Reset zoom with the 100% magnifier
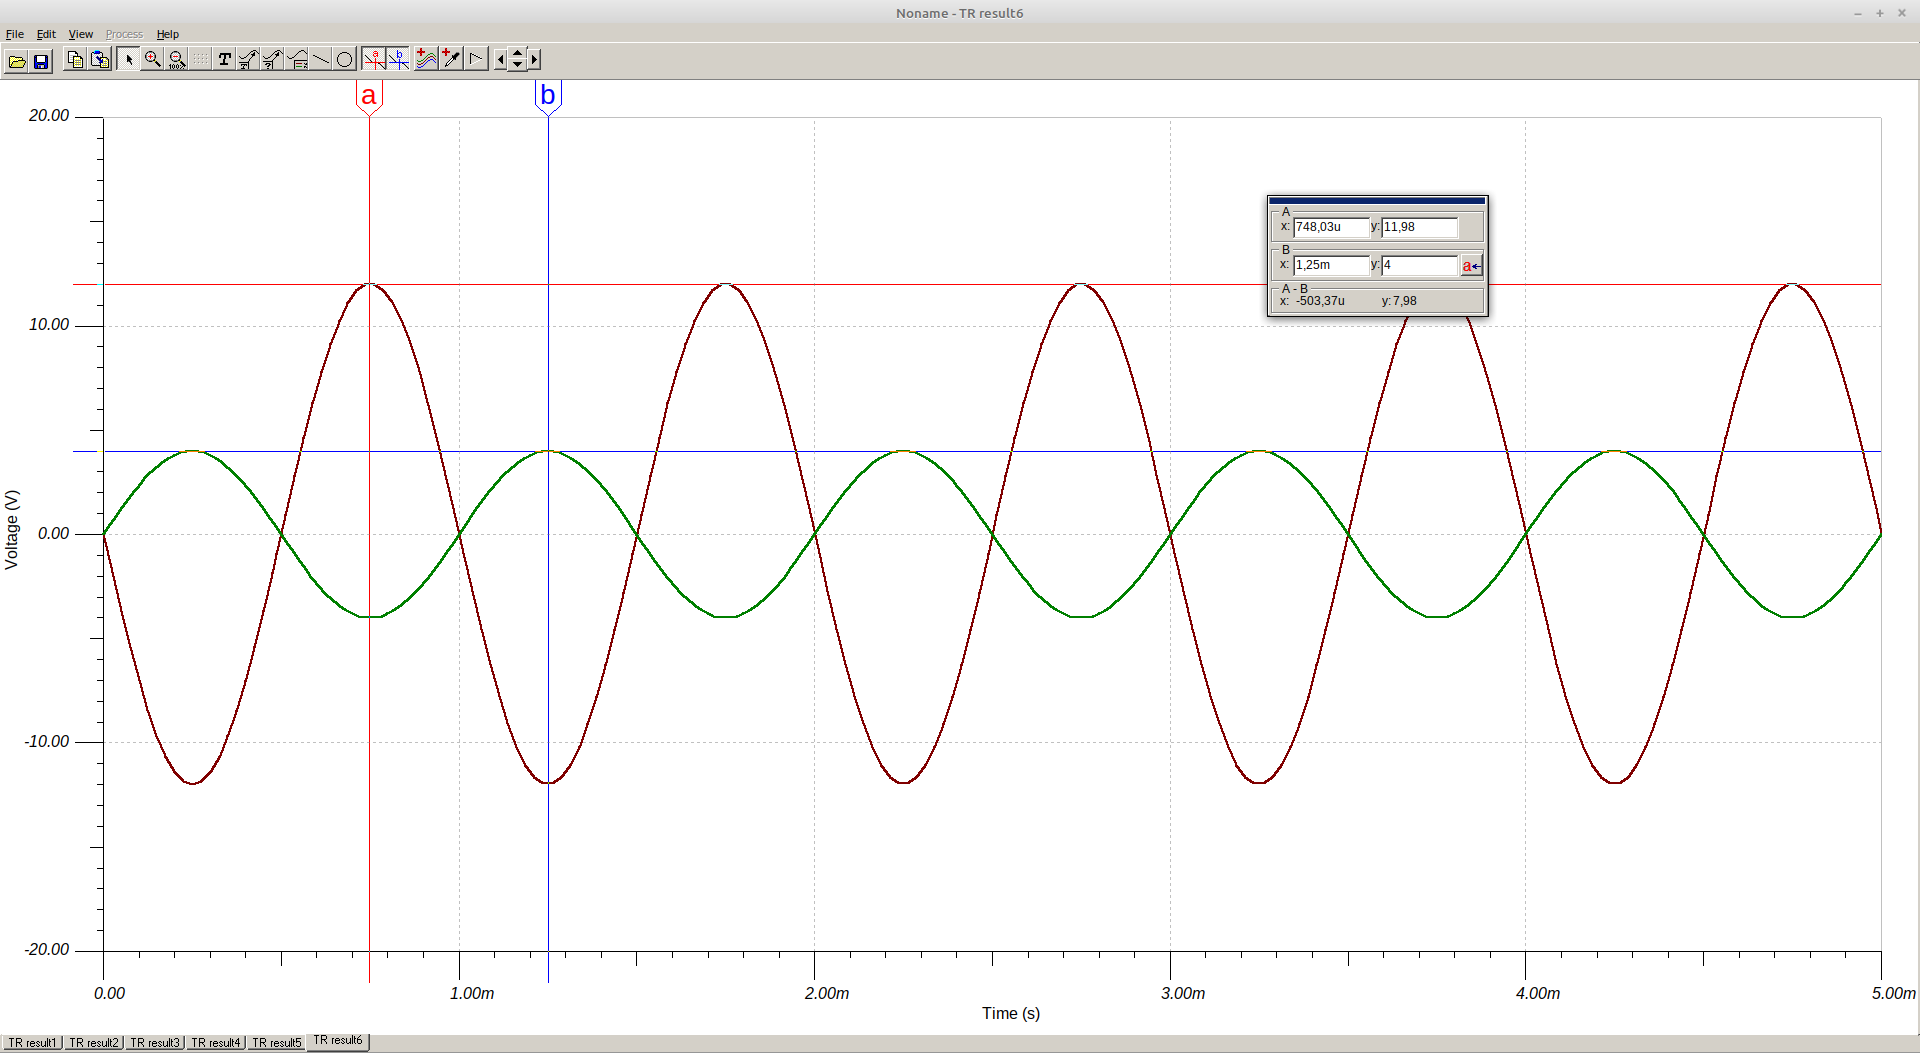The width and height of the screenshot is (1920, 1053). 176,60
